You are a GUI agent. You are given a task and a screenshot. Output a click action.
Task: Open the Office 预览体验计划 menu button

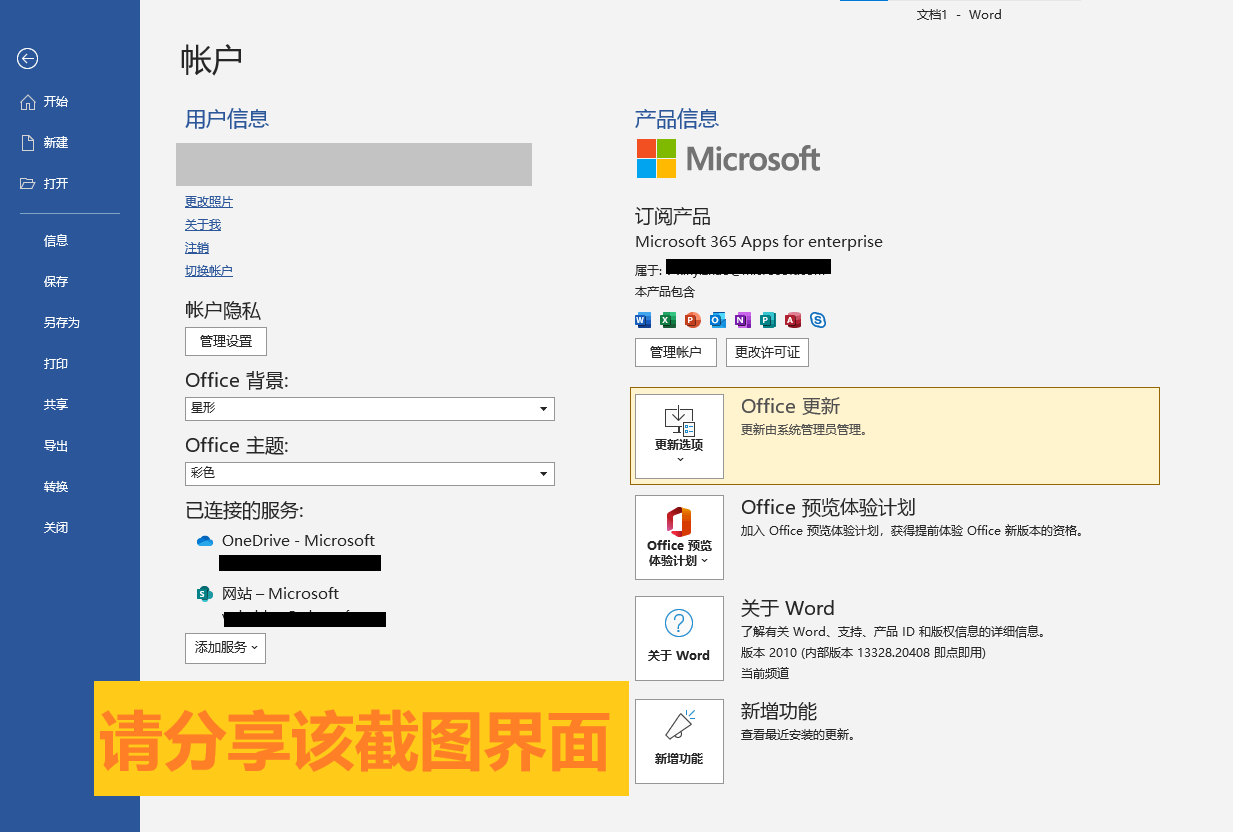[680, 537]
